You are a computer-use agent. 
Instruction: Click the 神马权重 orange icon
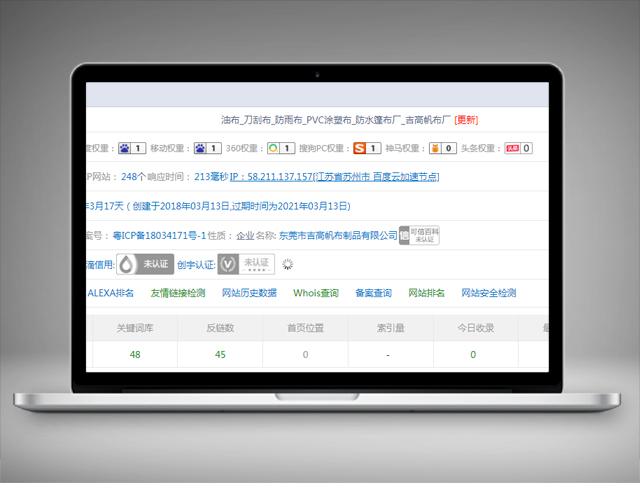[x=435, y=148]
